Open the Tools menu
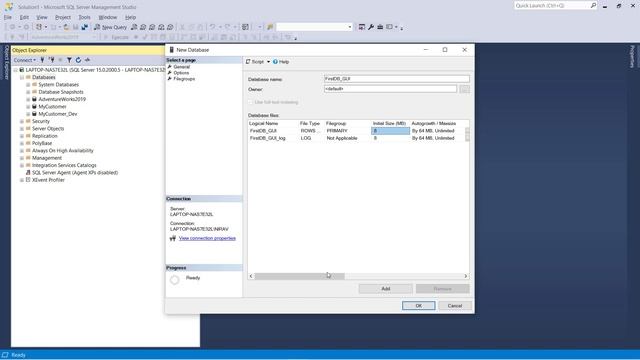 click(x=84, y=17)
